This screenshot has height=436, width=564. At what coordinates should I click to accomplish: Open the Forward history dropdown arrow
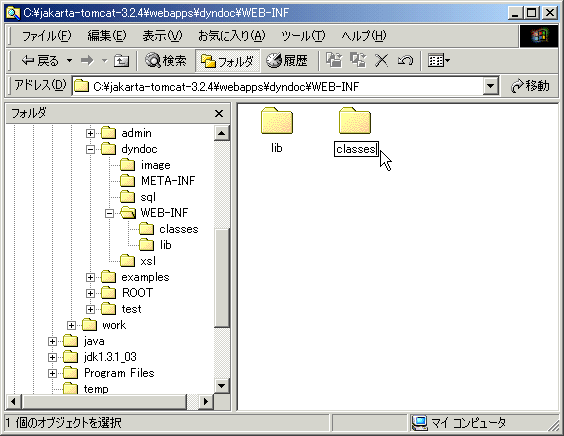click(104, 61)
